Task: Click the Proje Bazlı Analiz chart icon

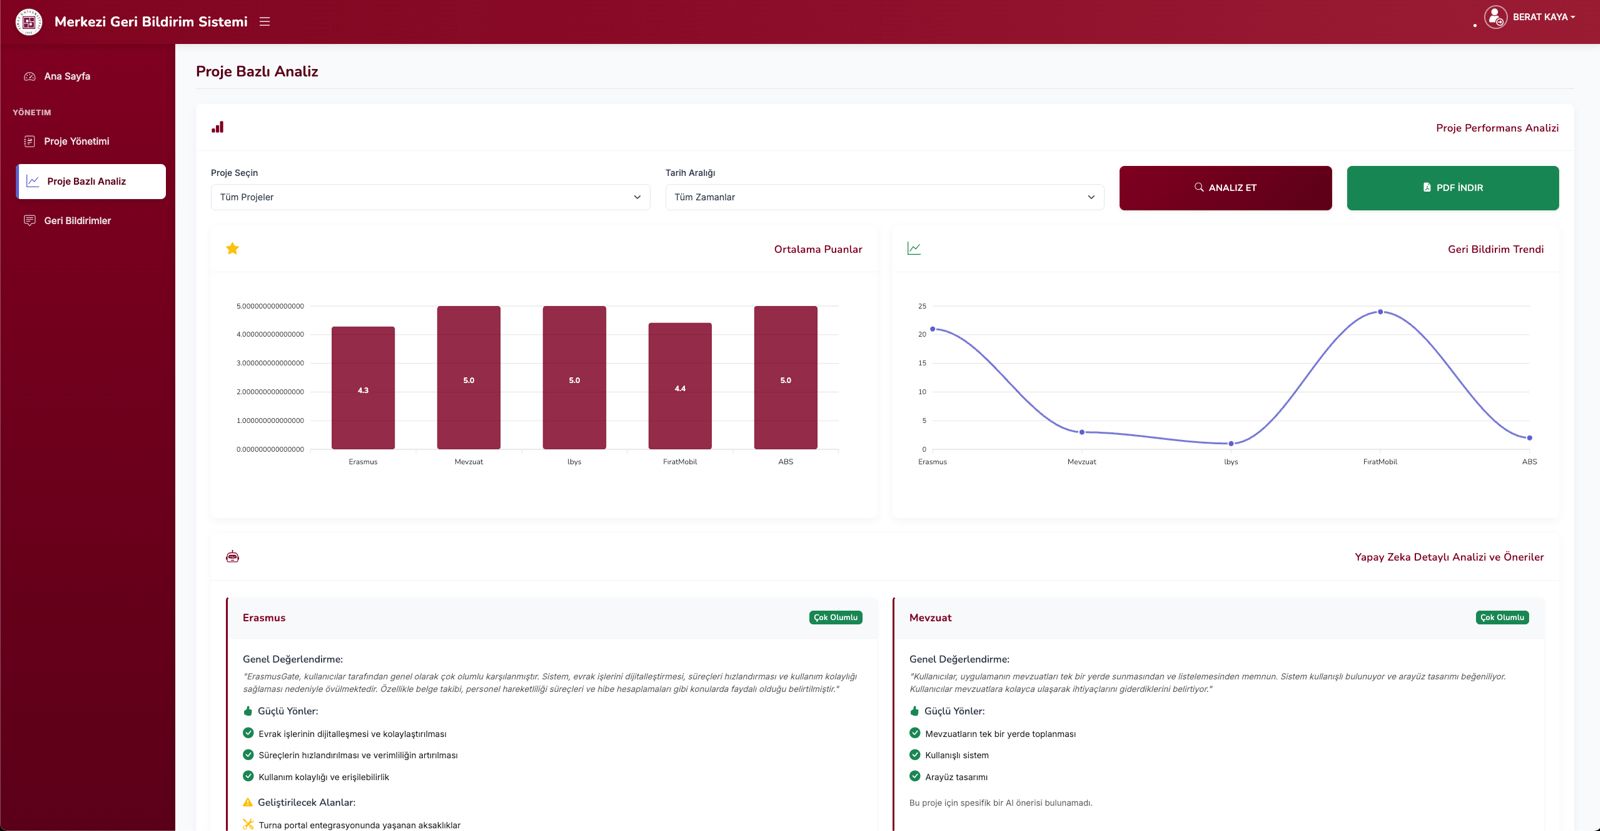Action: [x=33, y=181]
